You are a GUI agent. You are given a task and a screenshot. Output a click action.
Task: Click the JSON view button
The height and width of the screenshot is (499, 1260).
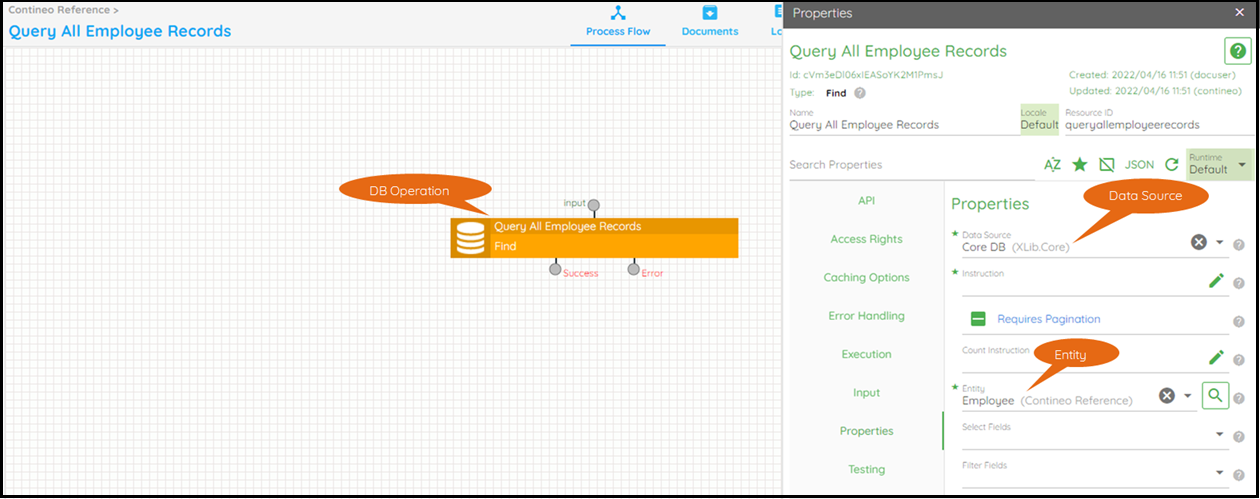coord(1139,165)
